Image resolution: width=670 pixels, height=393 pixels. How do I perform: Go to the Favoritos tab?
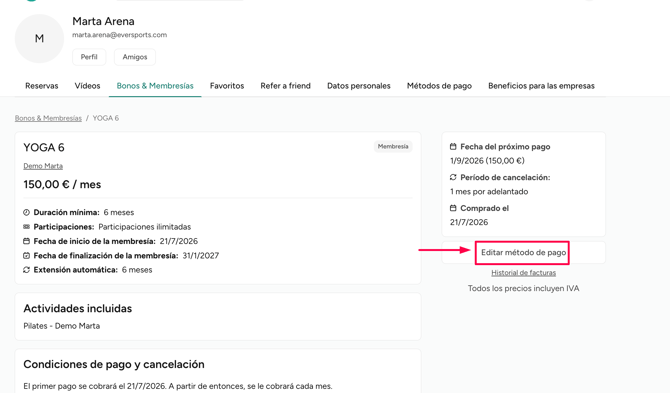227,86
